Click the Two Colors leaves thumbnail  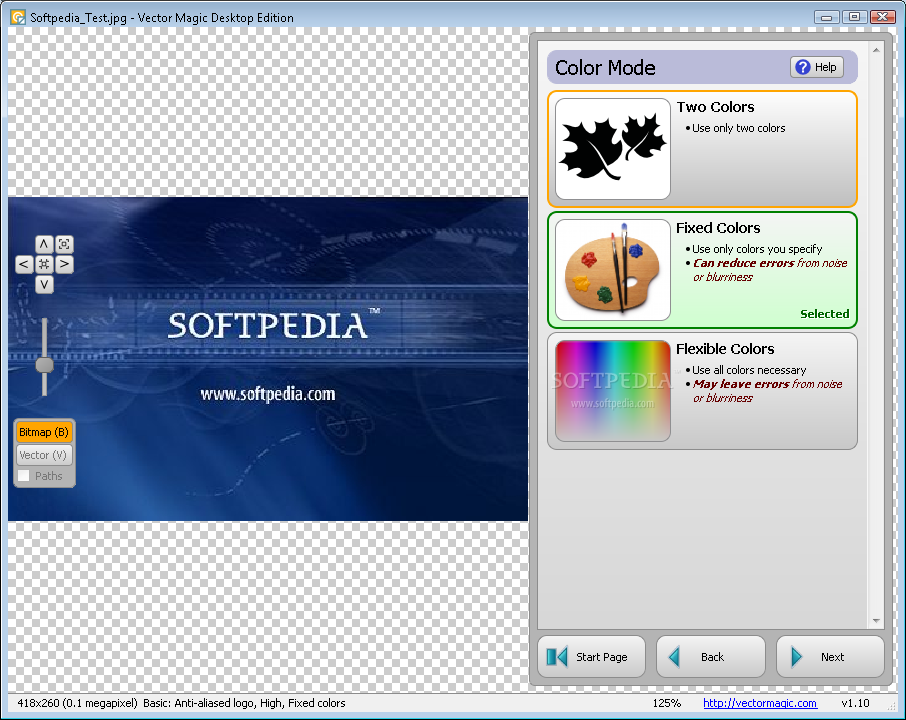pos(612,149)
